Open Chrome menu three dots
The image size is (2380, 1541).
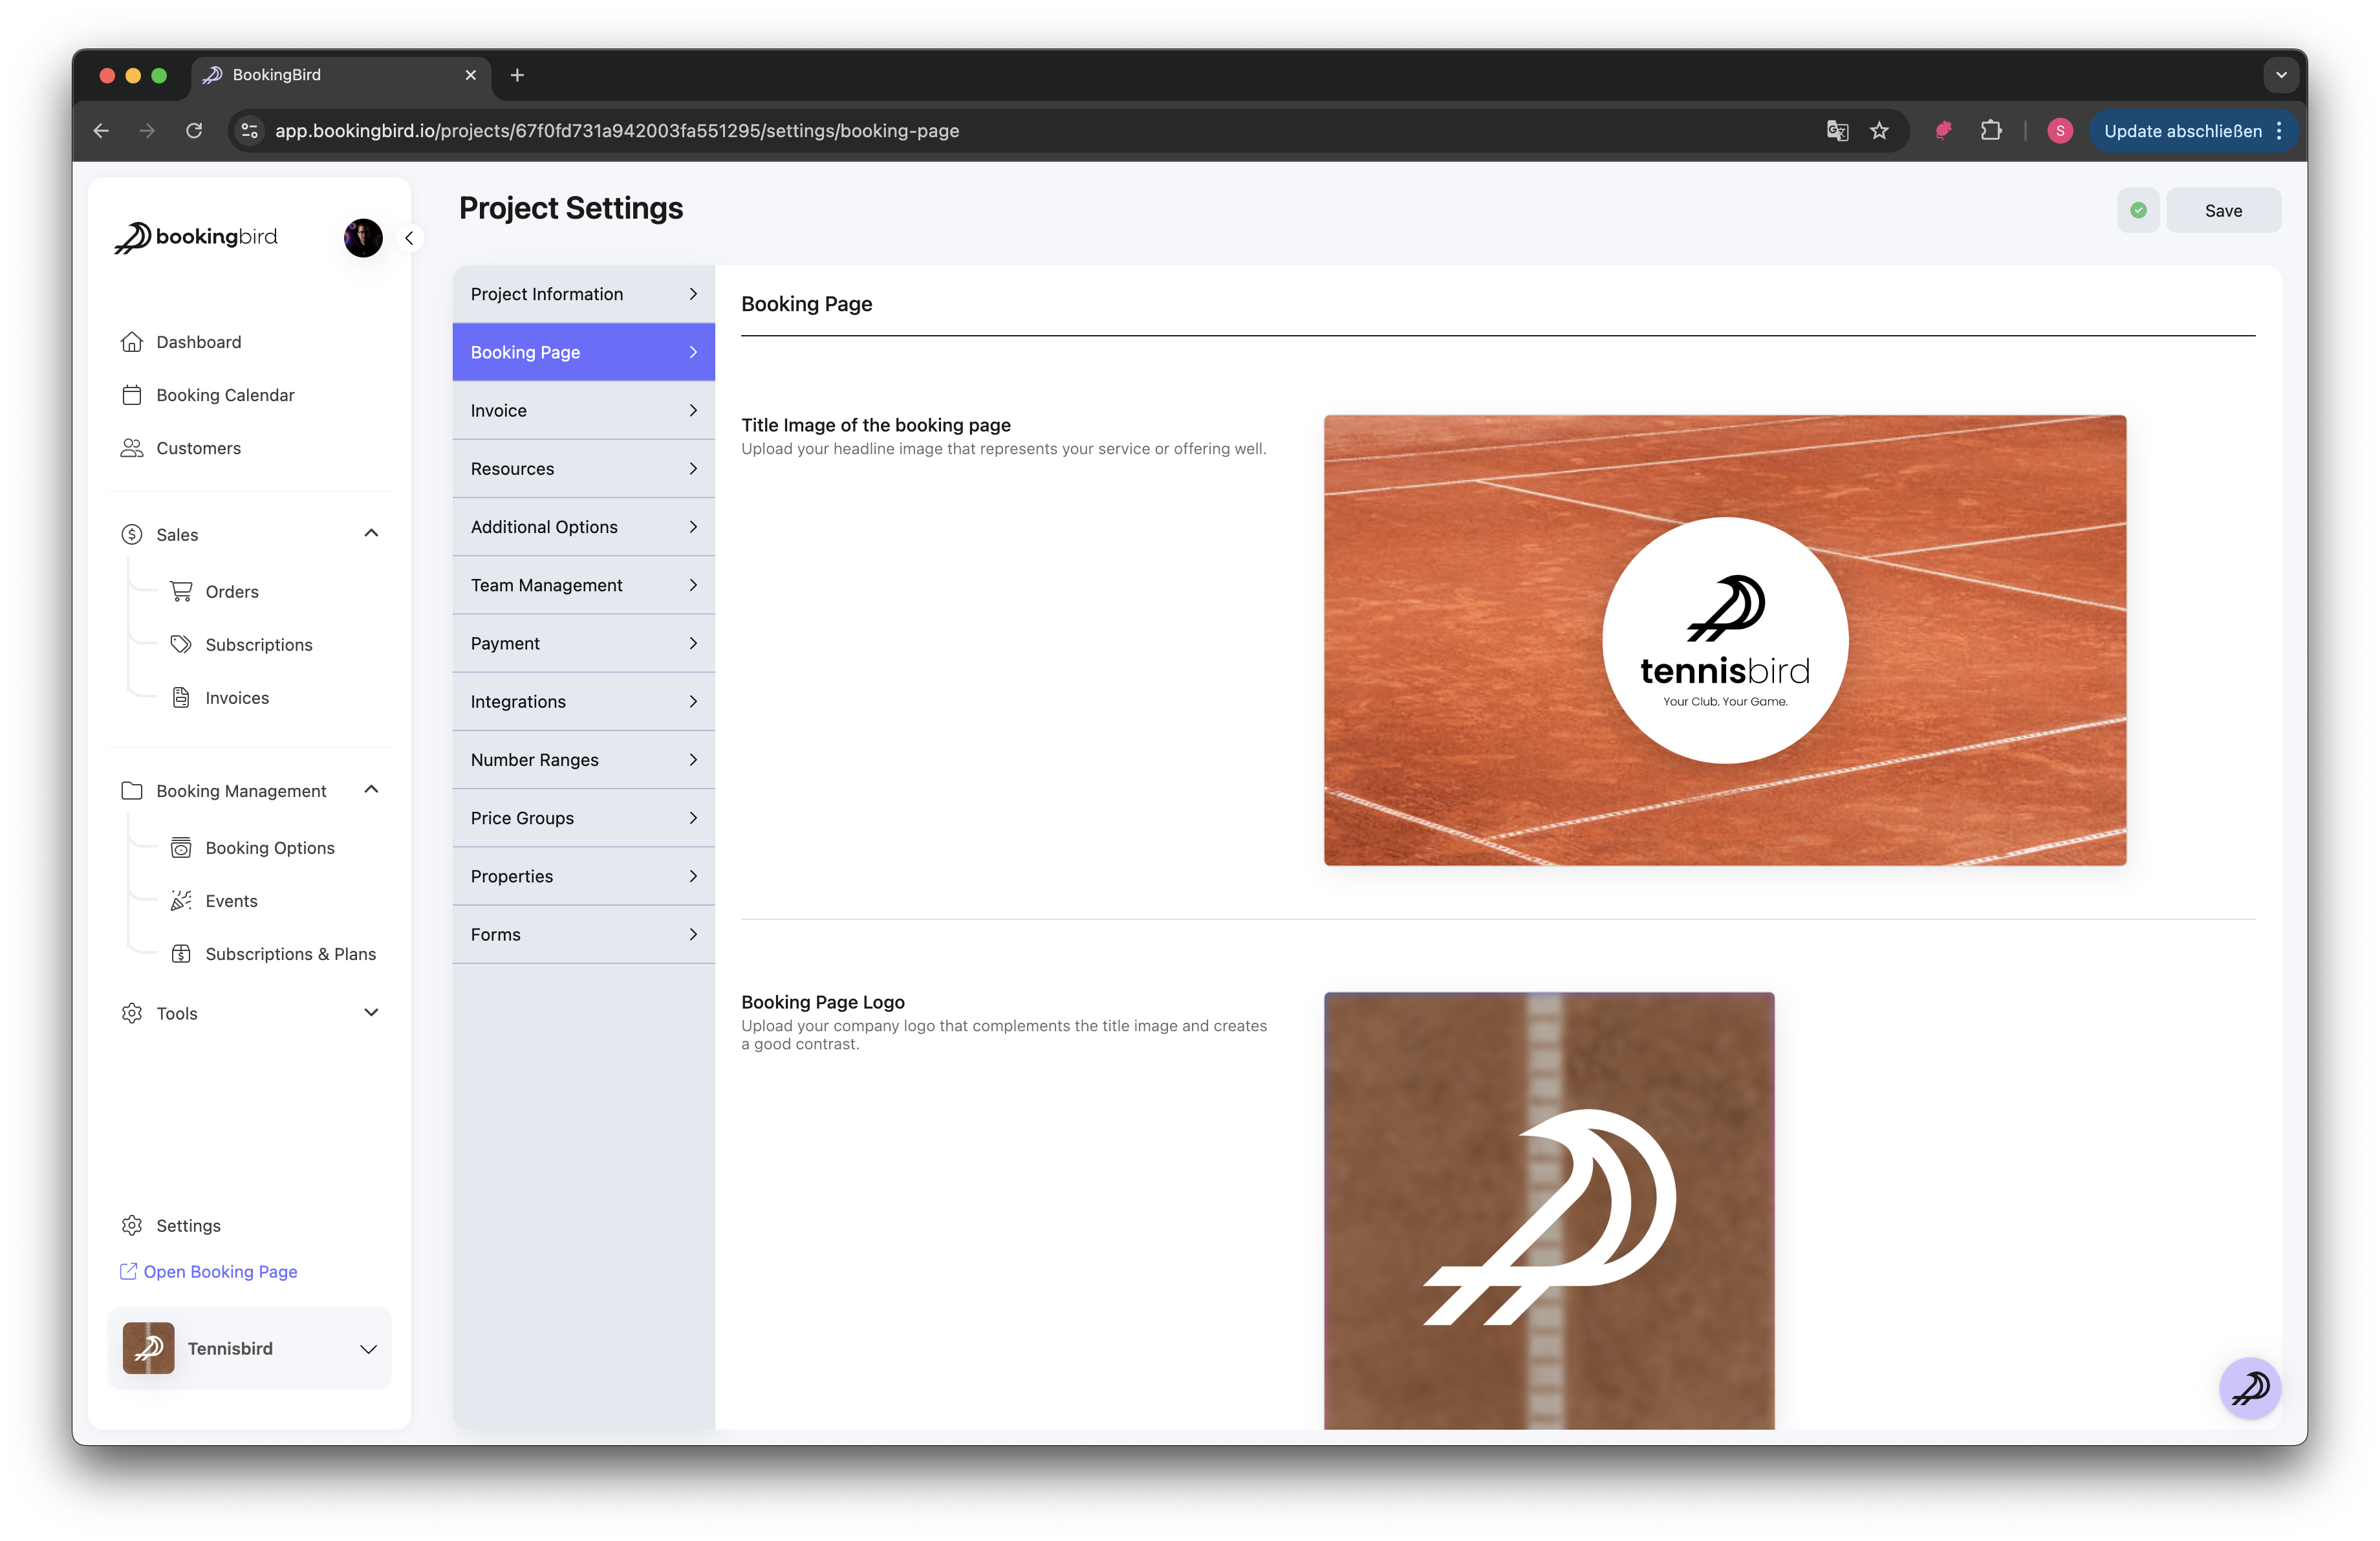[x=2279, y=131]
